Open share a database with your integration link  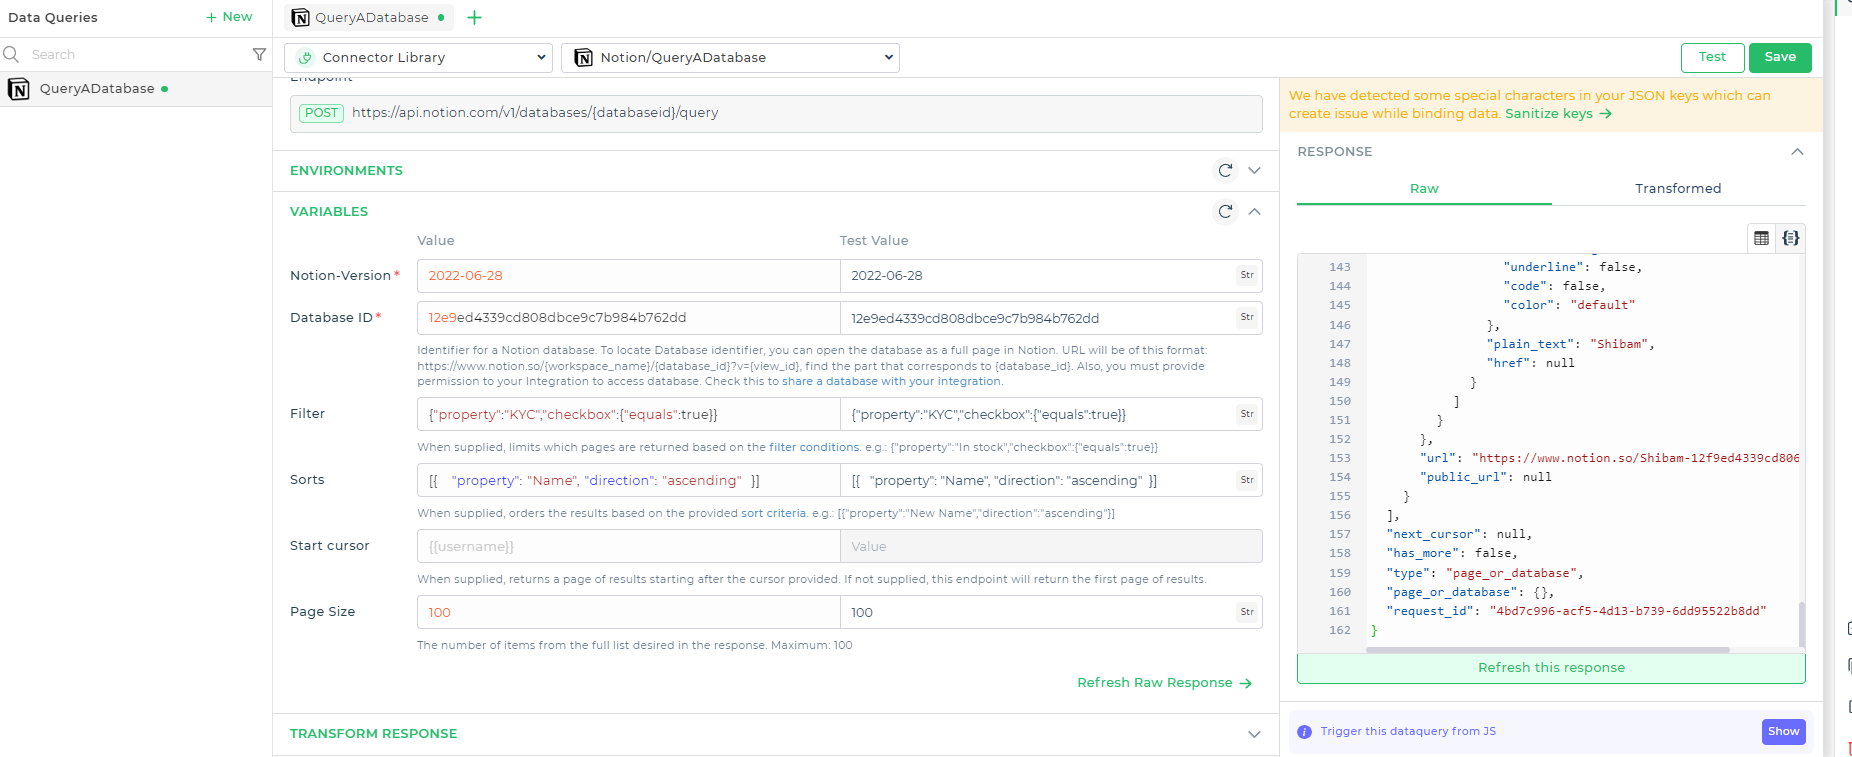click(891, 381)
